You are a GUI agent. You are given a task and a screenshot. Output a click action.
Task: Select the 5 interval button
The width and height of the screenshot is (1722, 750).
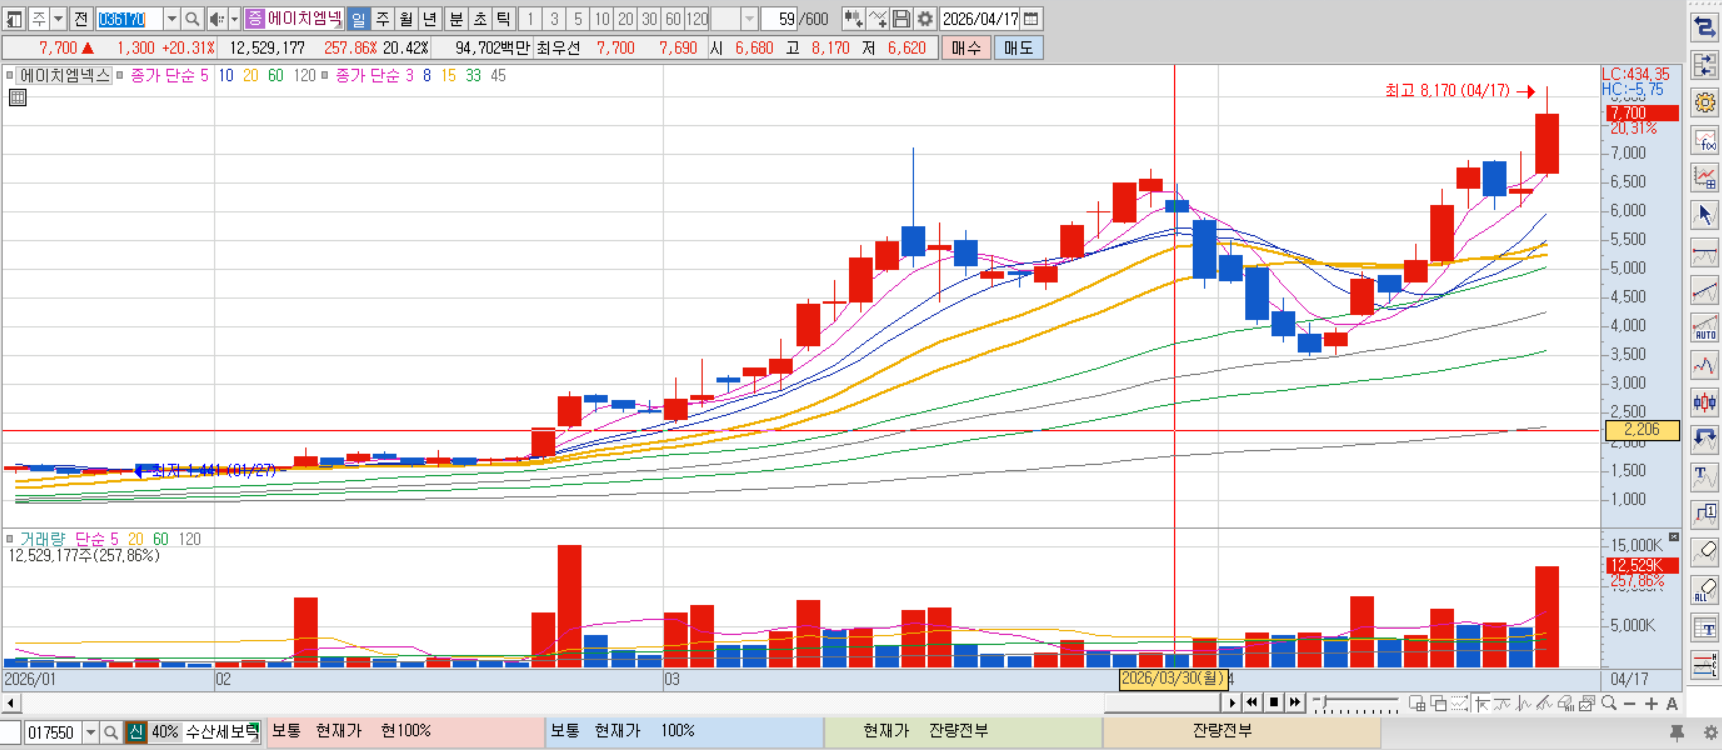tap(578, 19)
